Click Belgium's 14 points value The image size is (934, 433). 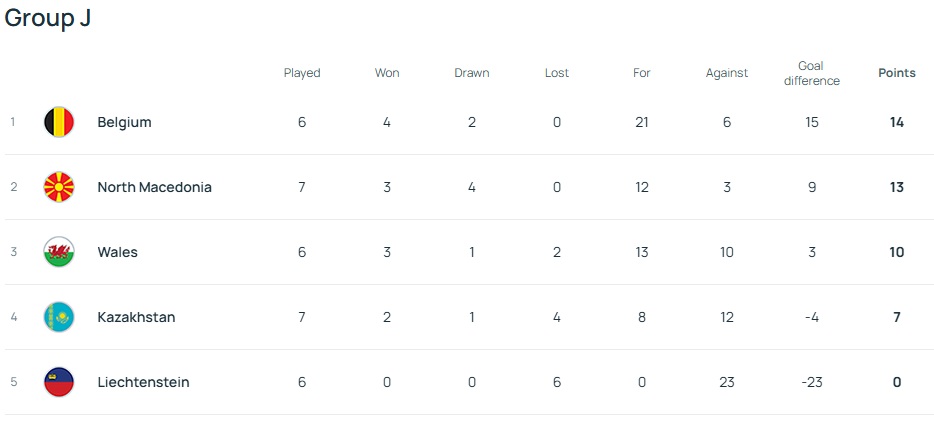pos(896,122)
